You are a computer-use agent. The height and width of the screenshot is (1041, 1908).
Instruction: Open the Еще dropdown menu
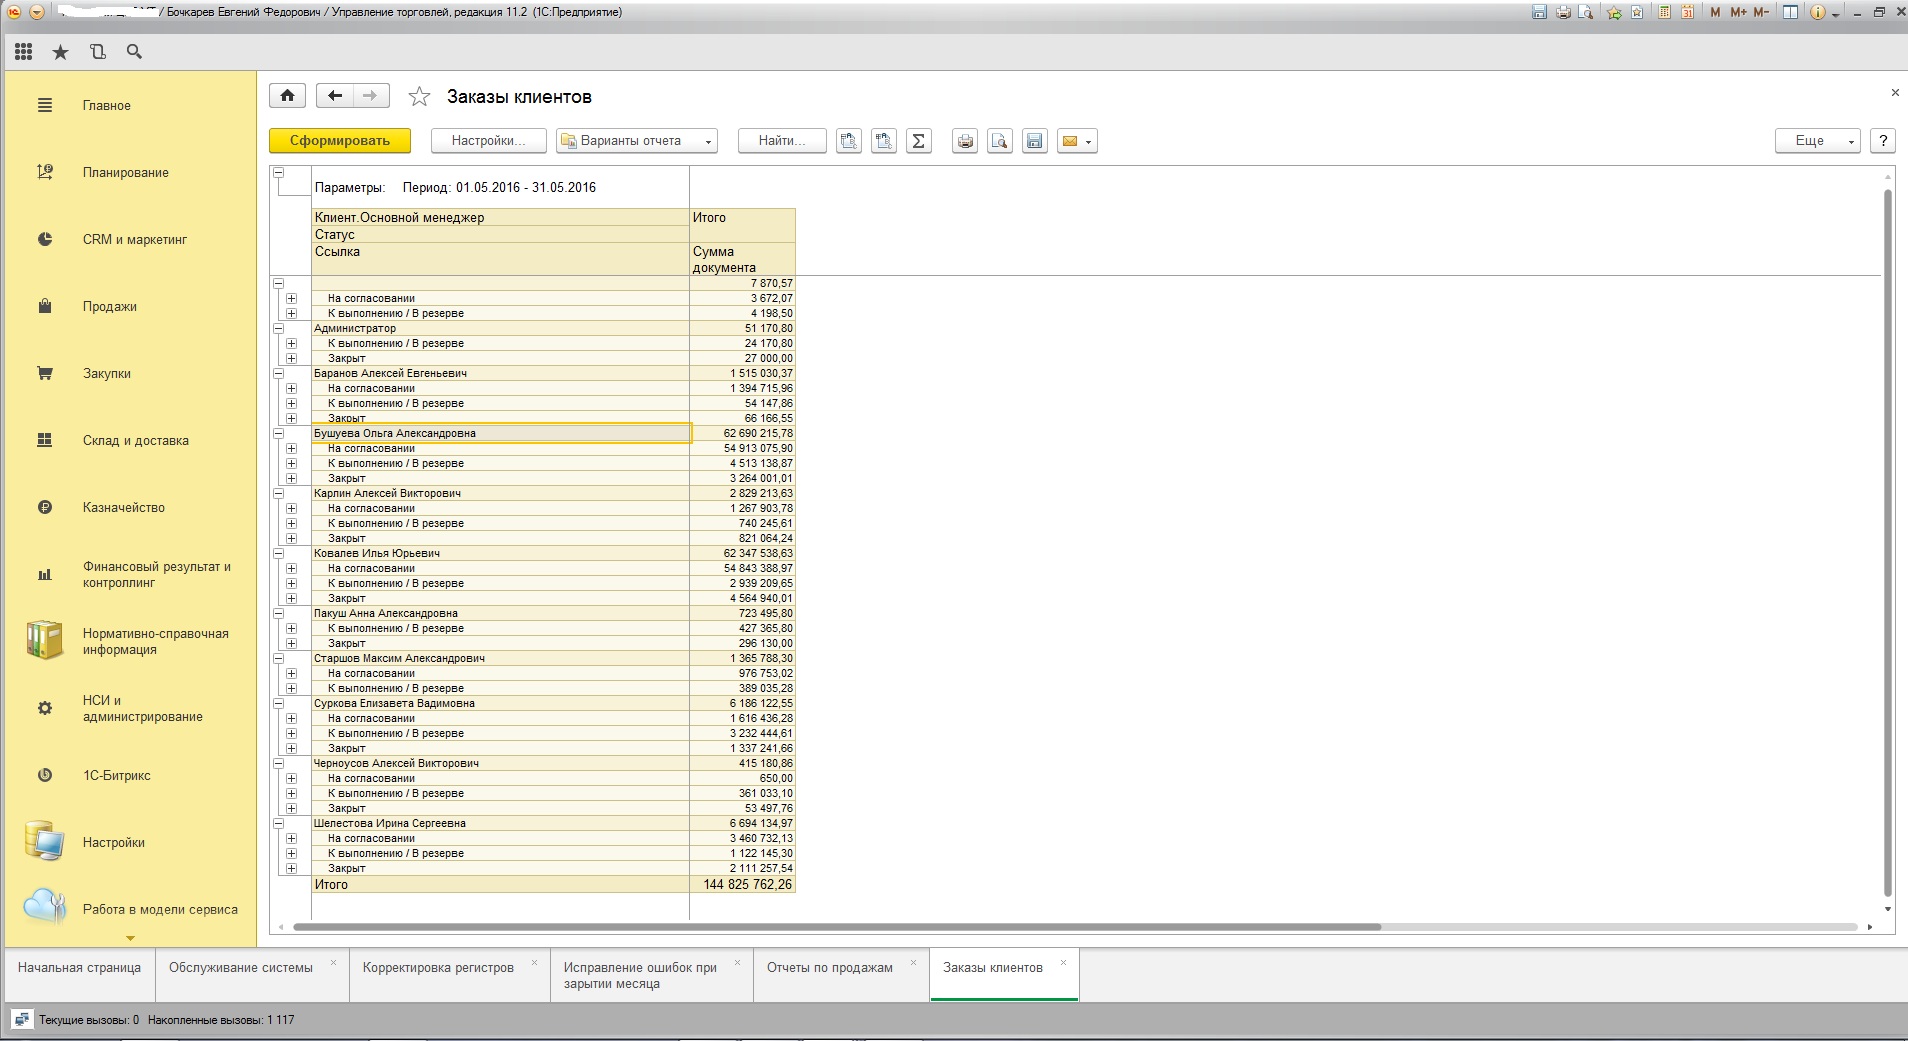tap(1818, 141)
